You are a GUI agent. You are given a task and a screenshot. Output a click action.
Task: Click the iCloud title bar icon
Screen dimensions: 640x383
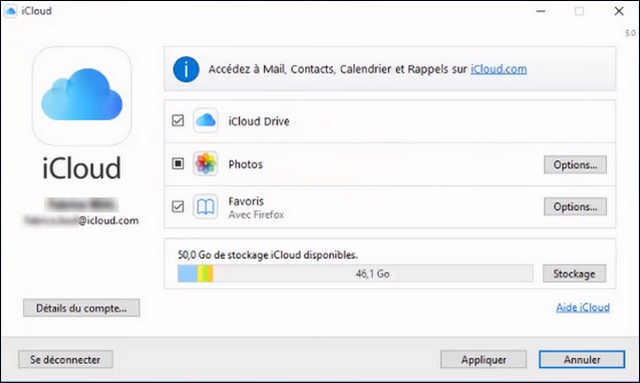click(x=10, y=11)
